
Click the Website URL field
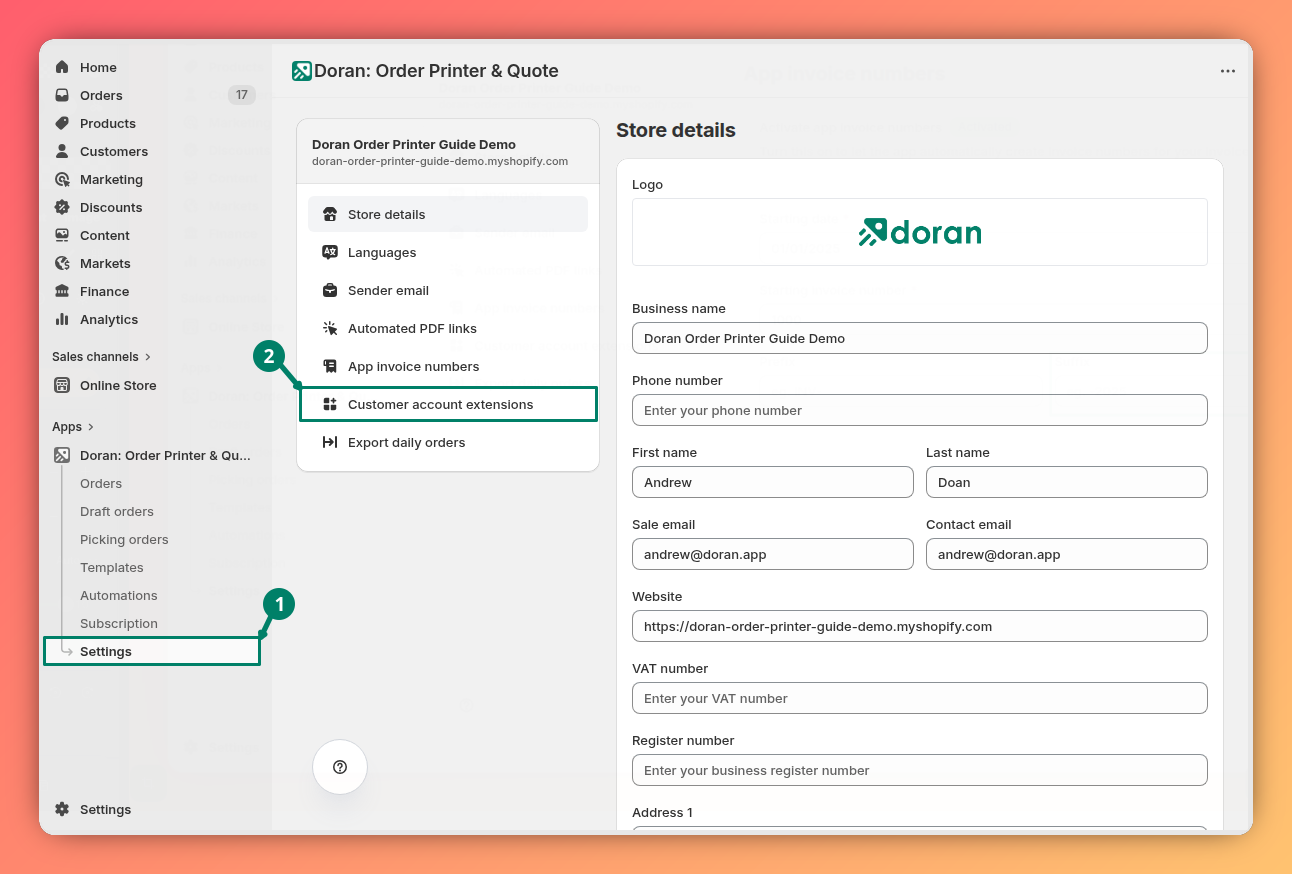[x=920, y=626]
